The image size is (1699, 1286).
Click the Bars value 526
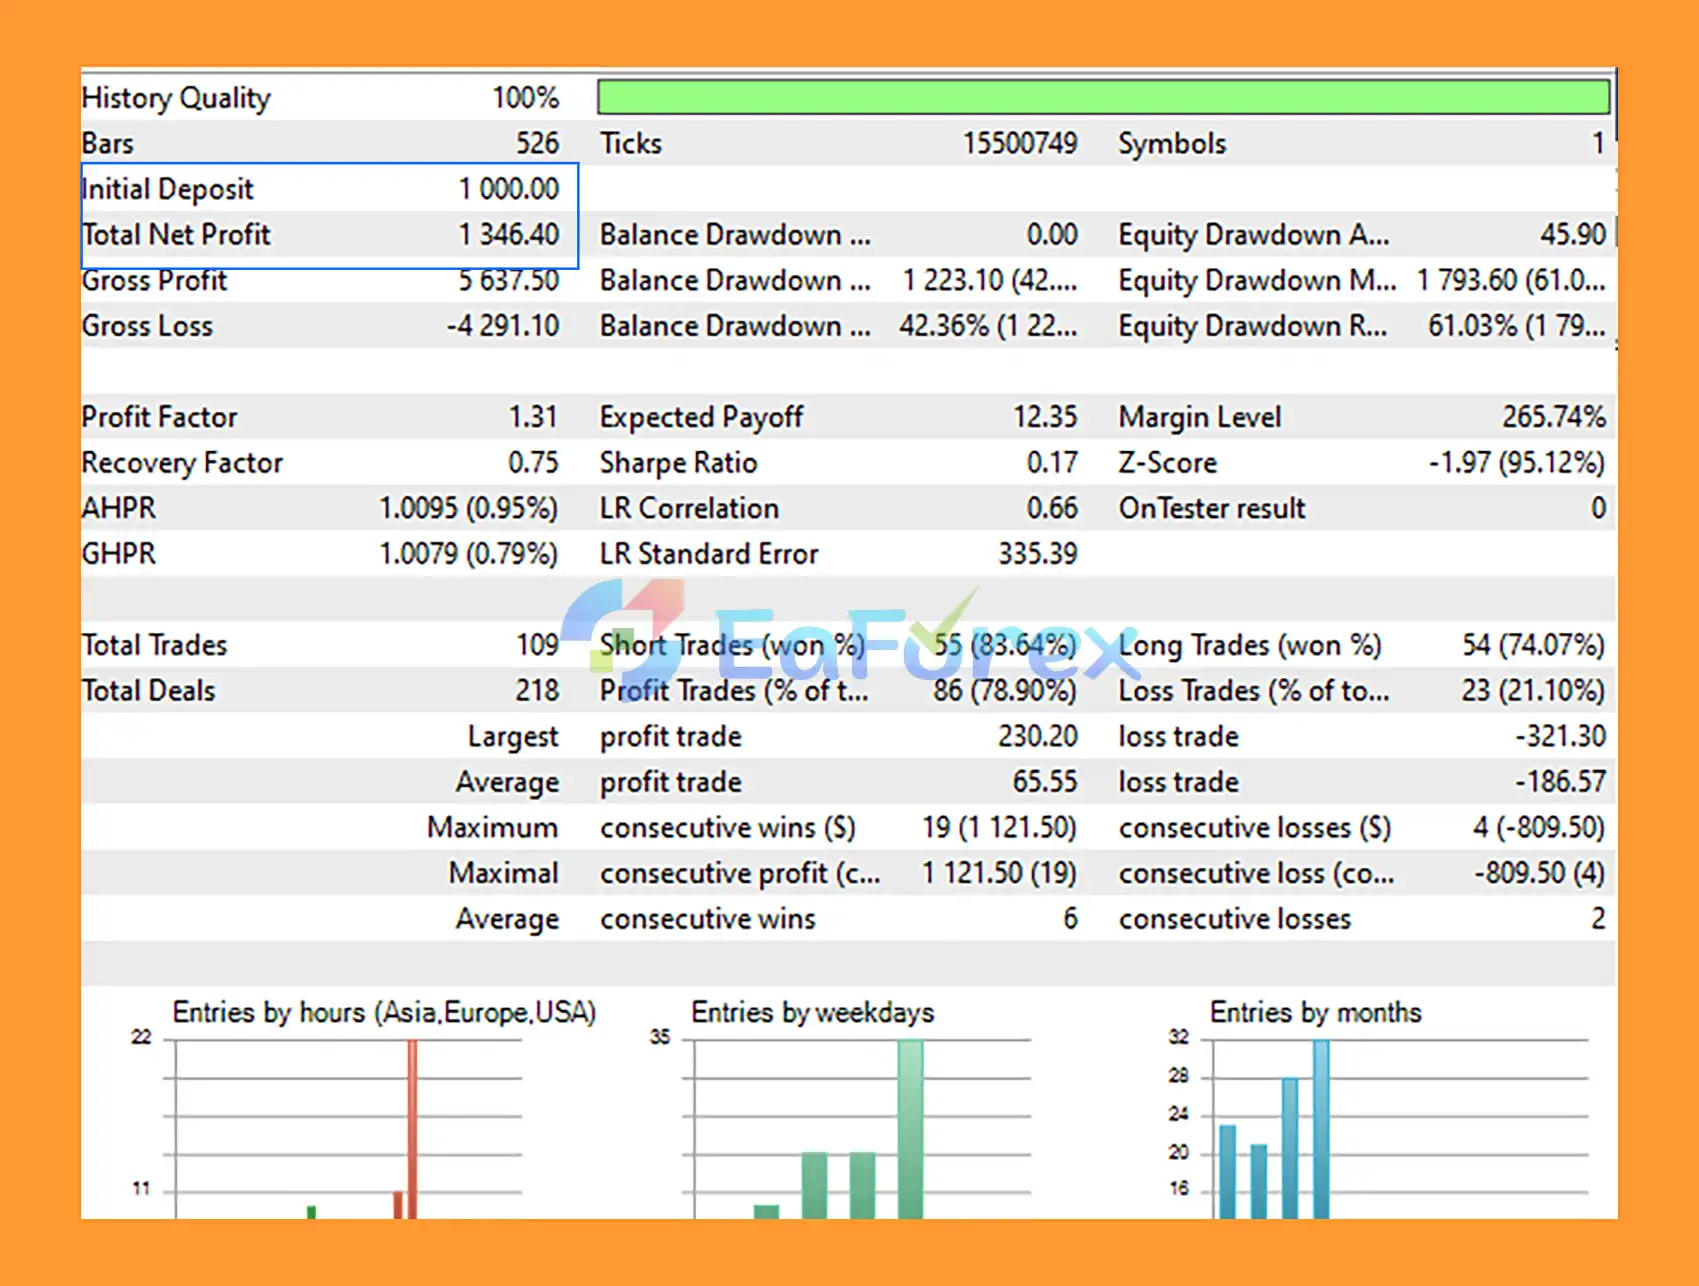point(537,143)
